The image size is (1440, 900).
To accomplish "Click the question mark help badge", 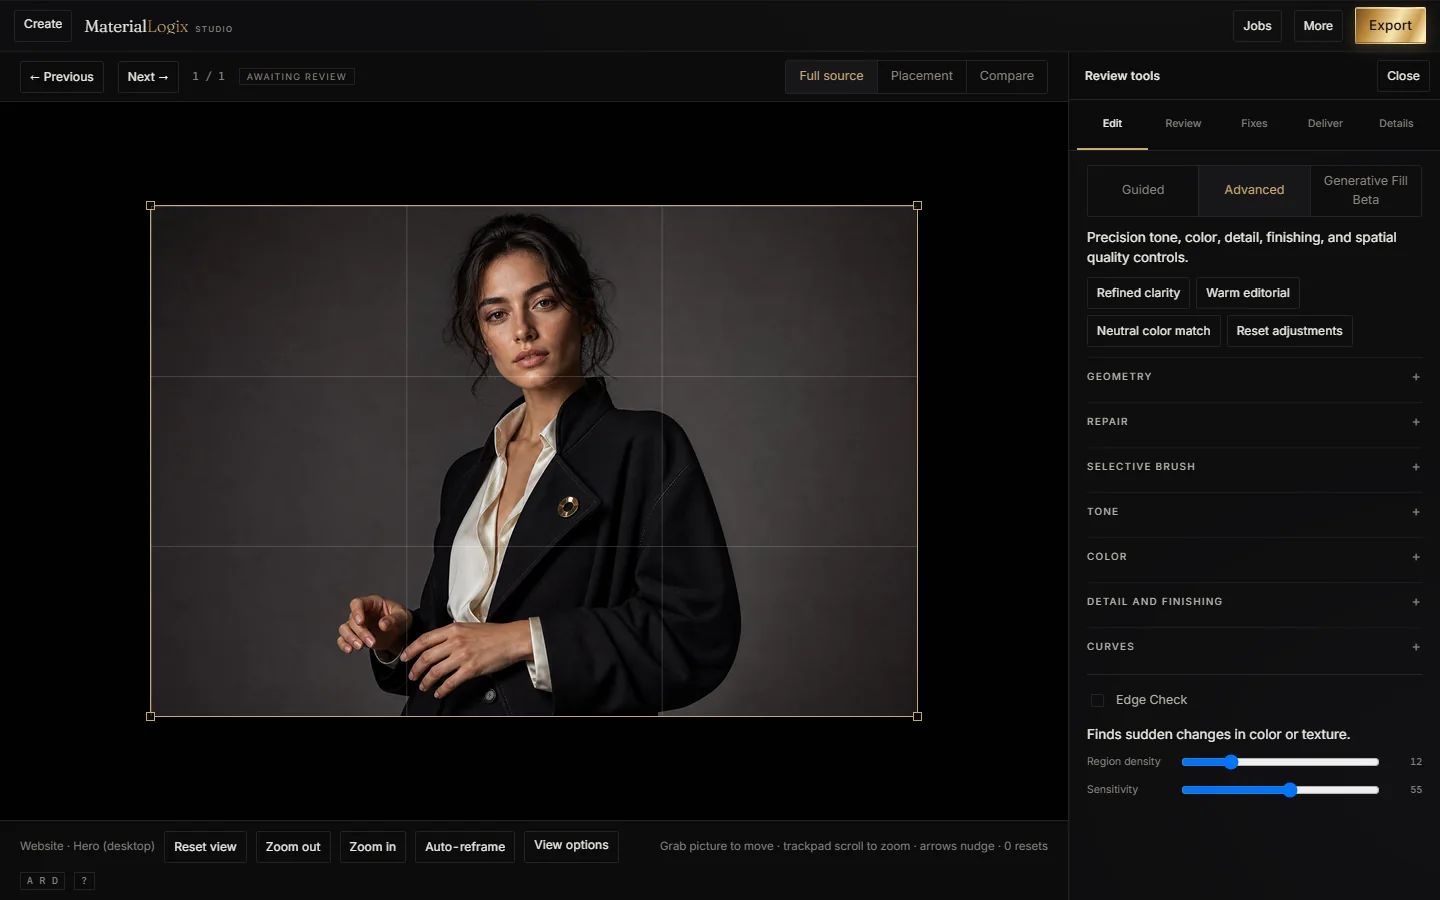I will (x=84, y=881).
